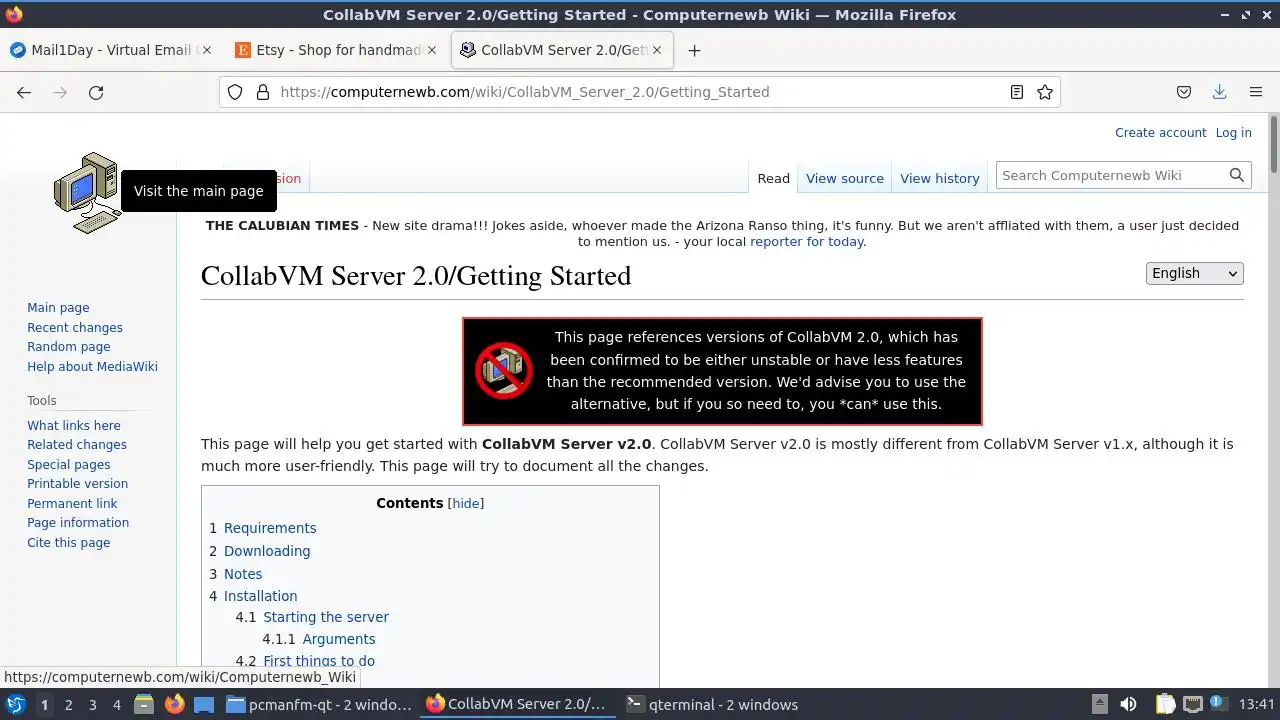The height and width of the screenshot is (720, 1280).
Task: Open file manager from taskbar quick launch
Action: coord(143,704)
